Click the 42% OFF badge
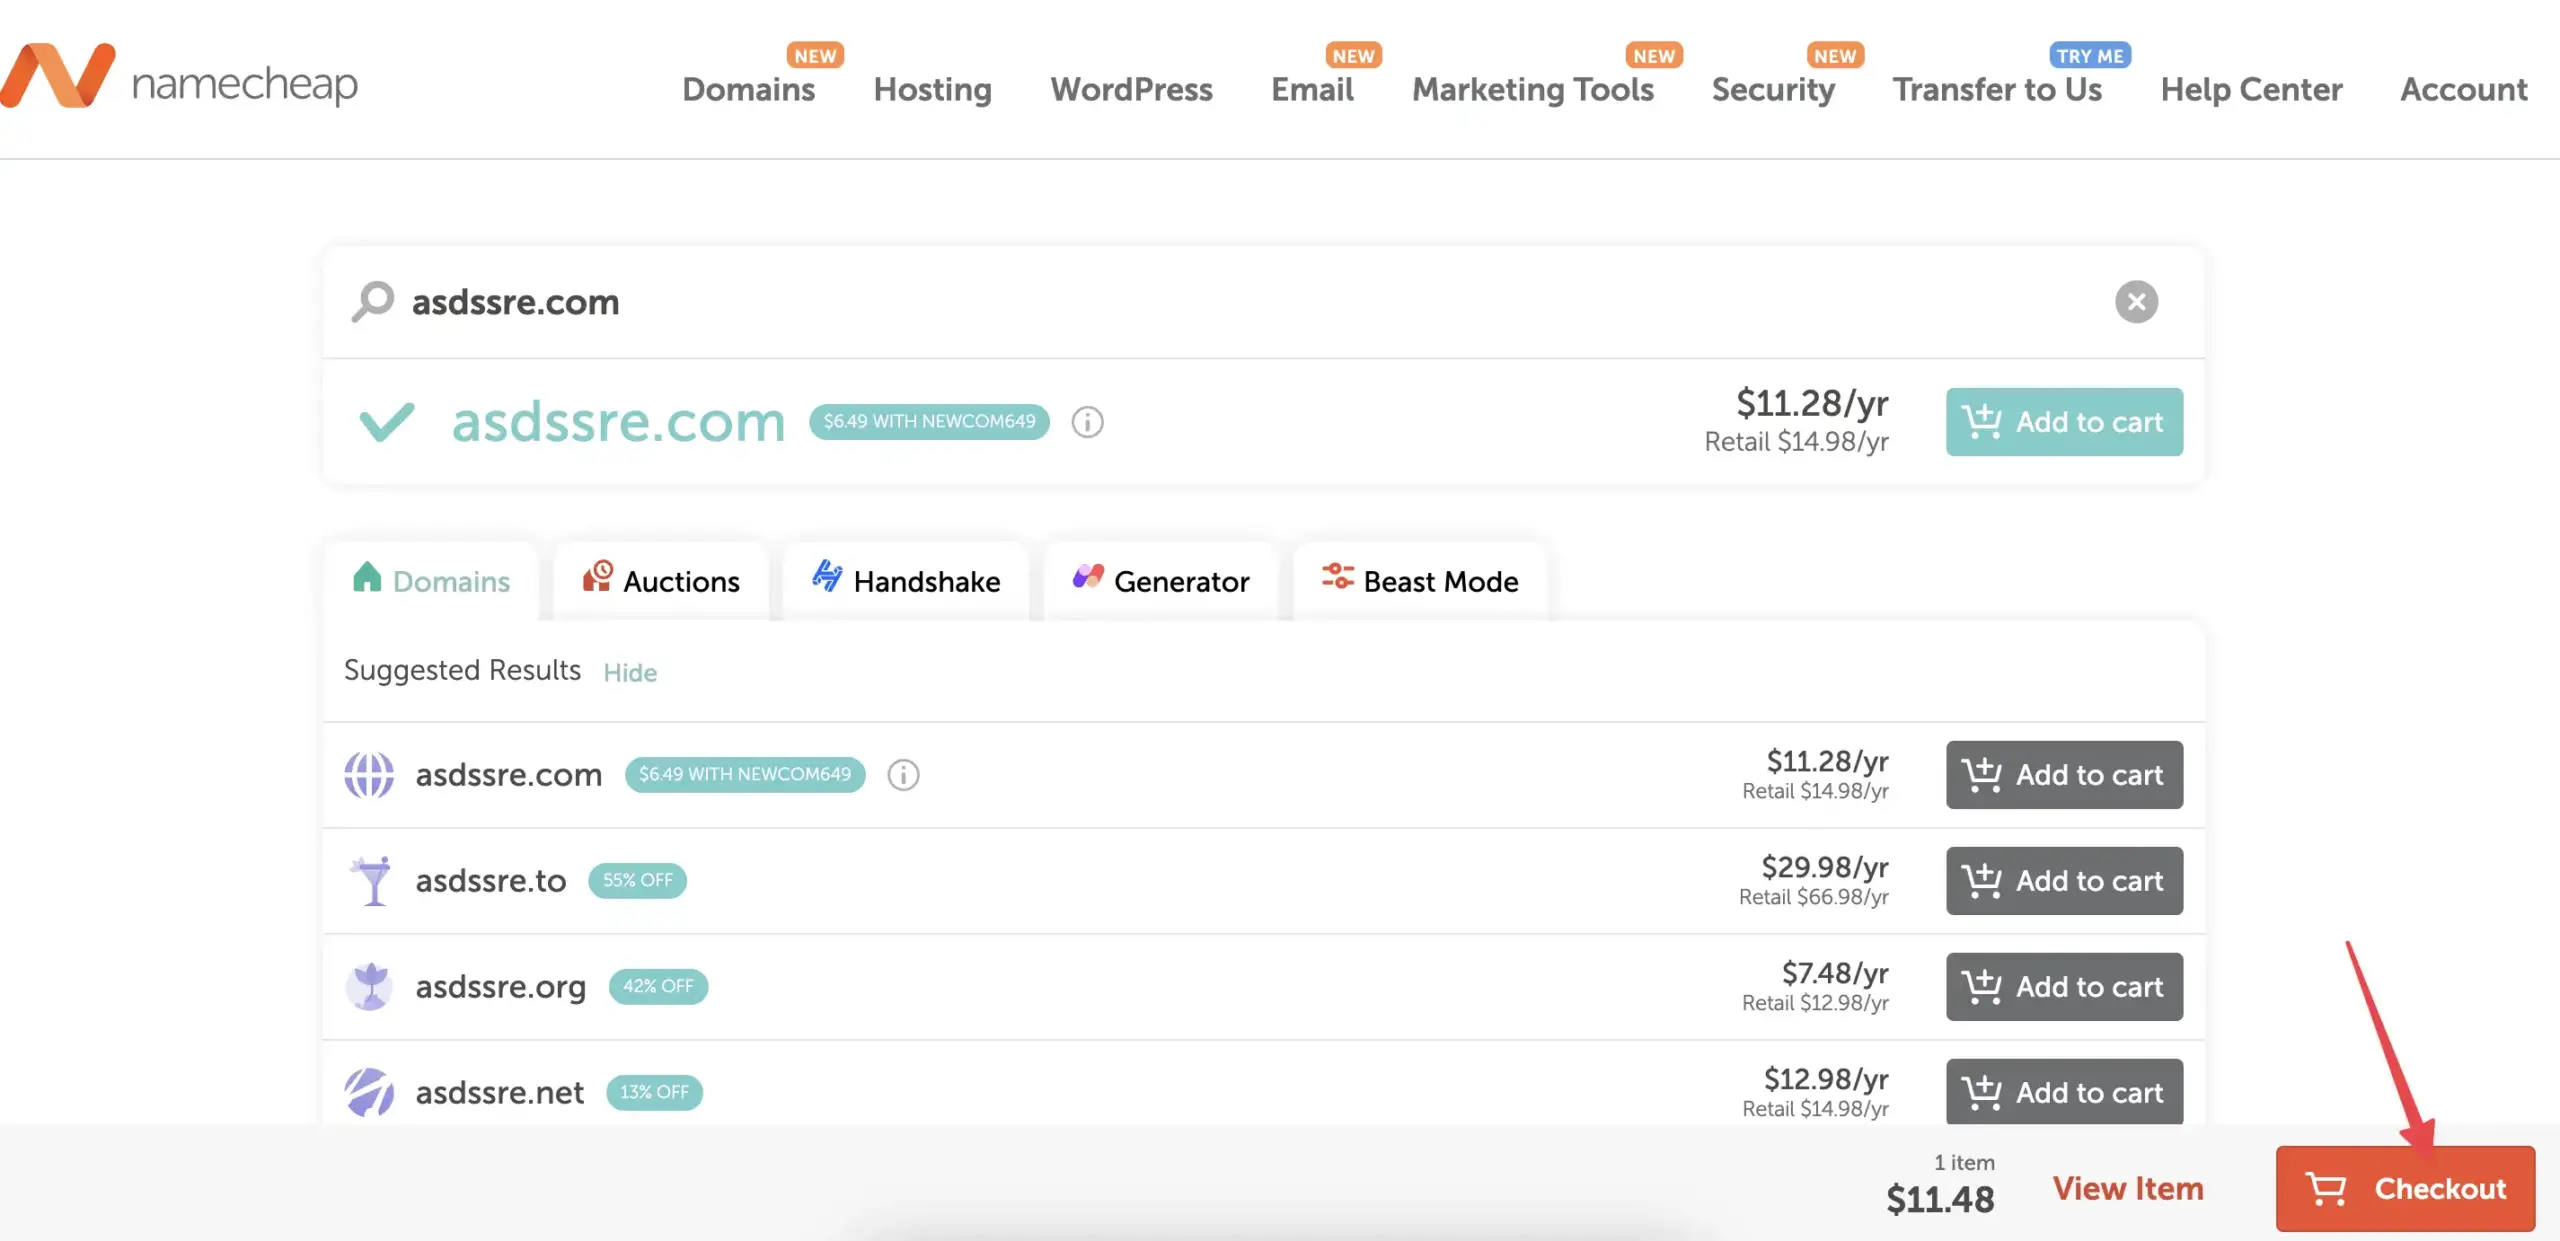2560x1241 pixels. pos(658,986)
